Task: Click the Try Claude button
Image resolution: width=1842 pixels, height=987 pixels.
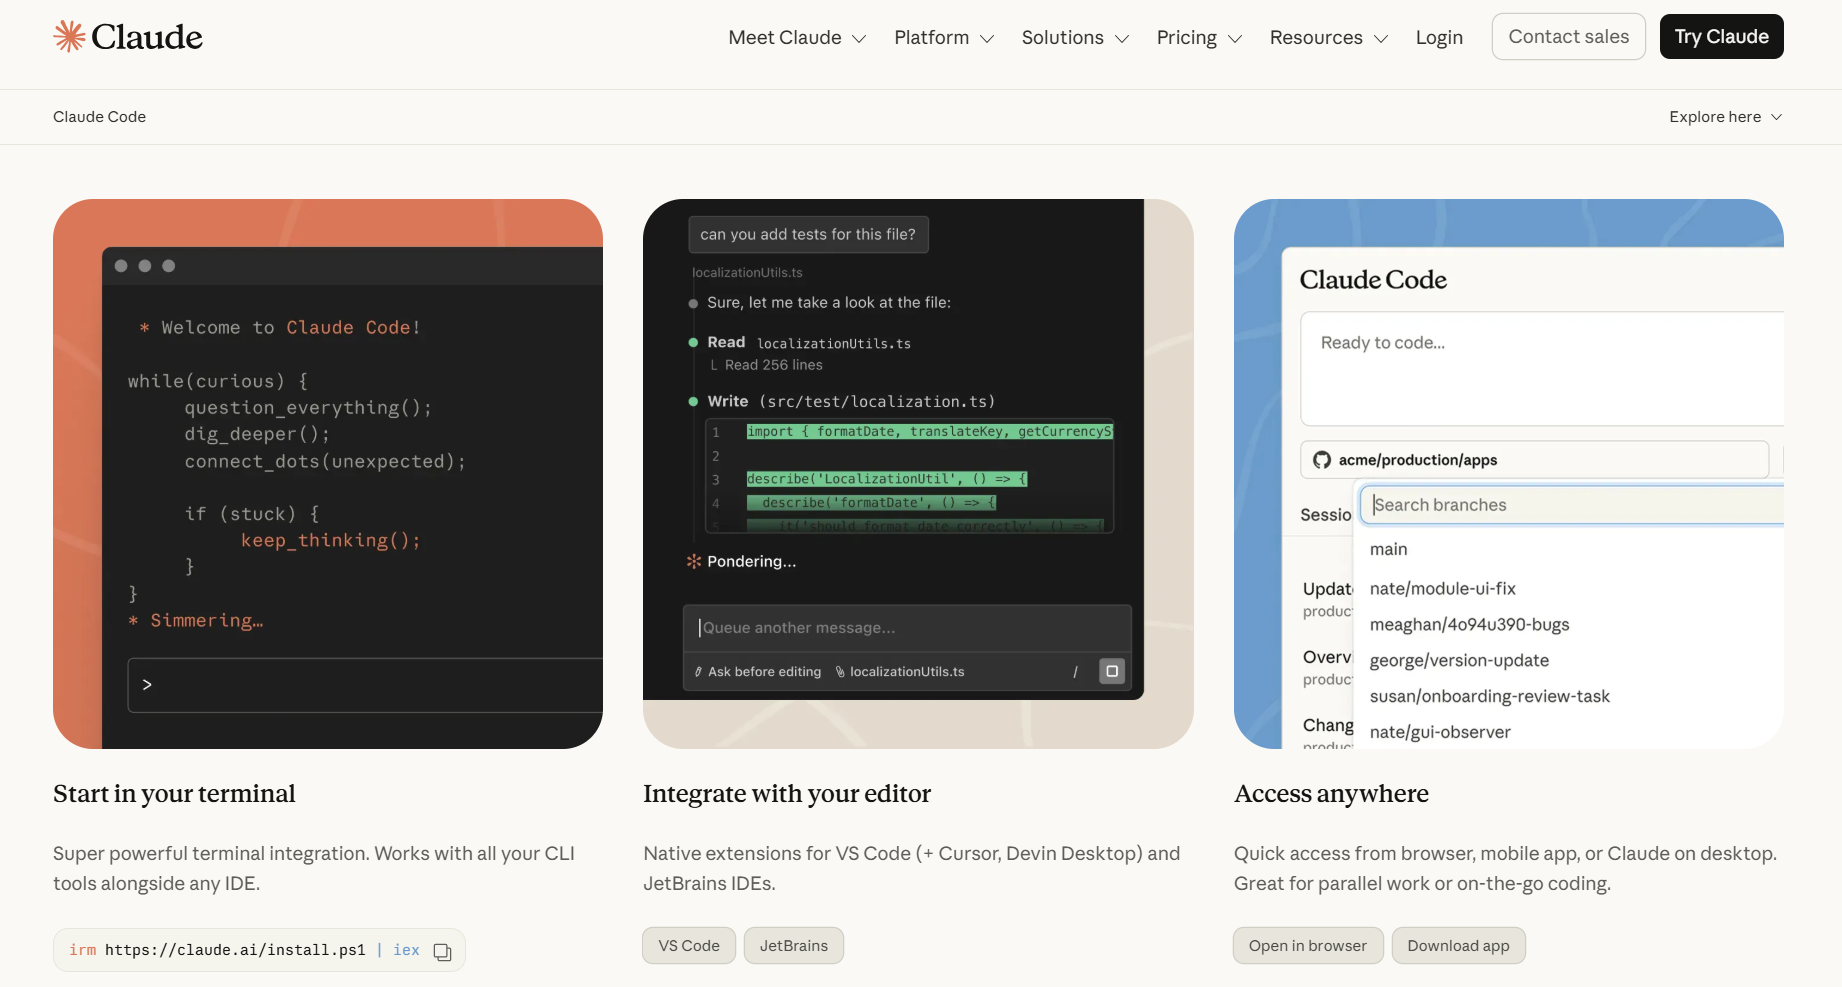Action: (1721, 37)
